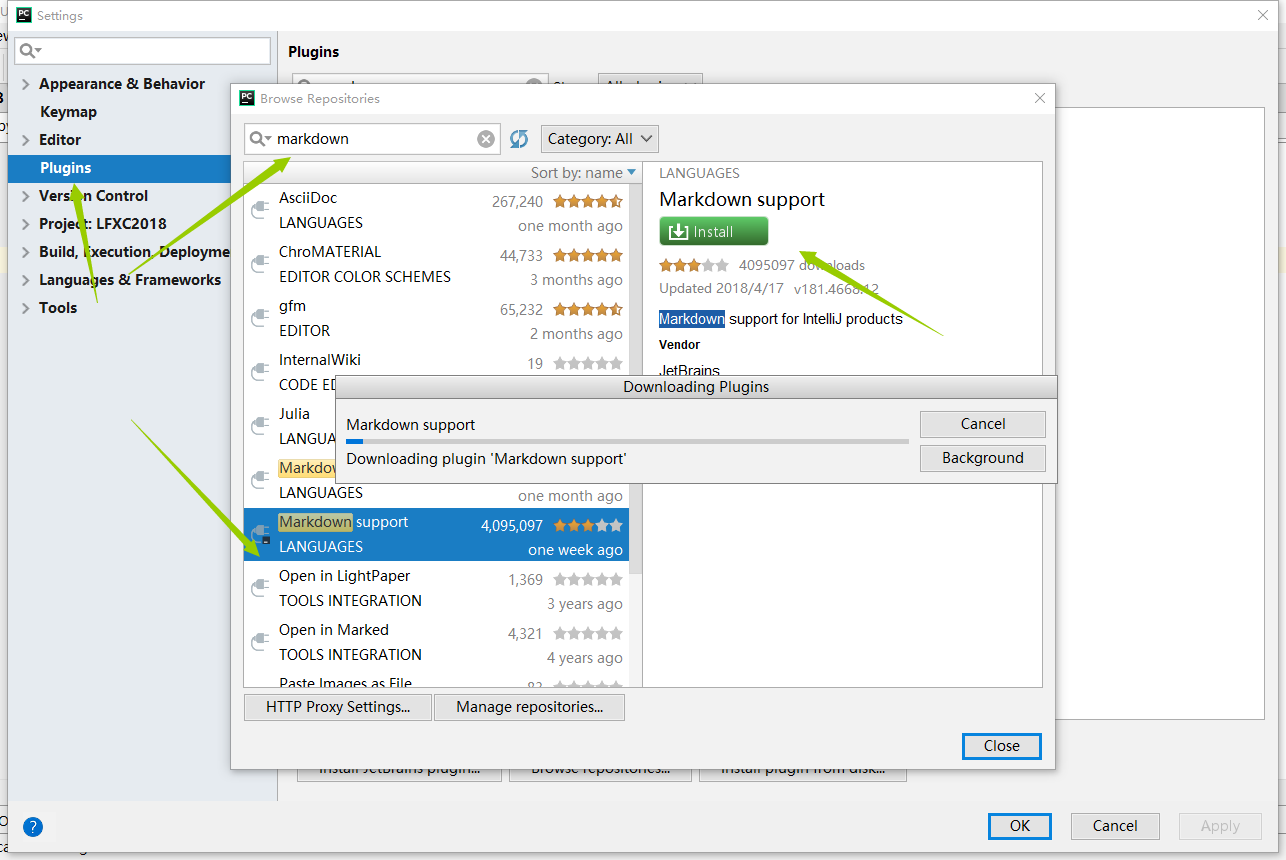Expand the Tools settings node
Screen dimensions: 1286x860
pyautogui.click(x=26, y=308)
